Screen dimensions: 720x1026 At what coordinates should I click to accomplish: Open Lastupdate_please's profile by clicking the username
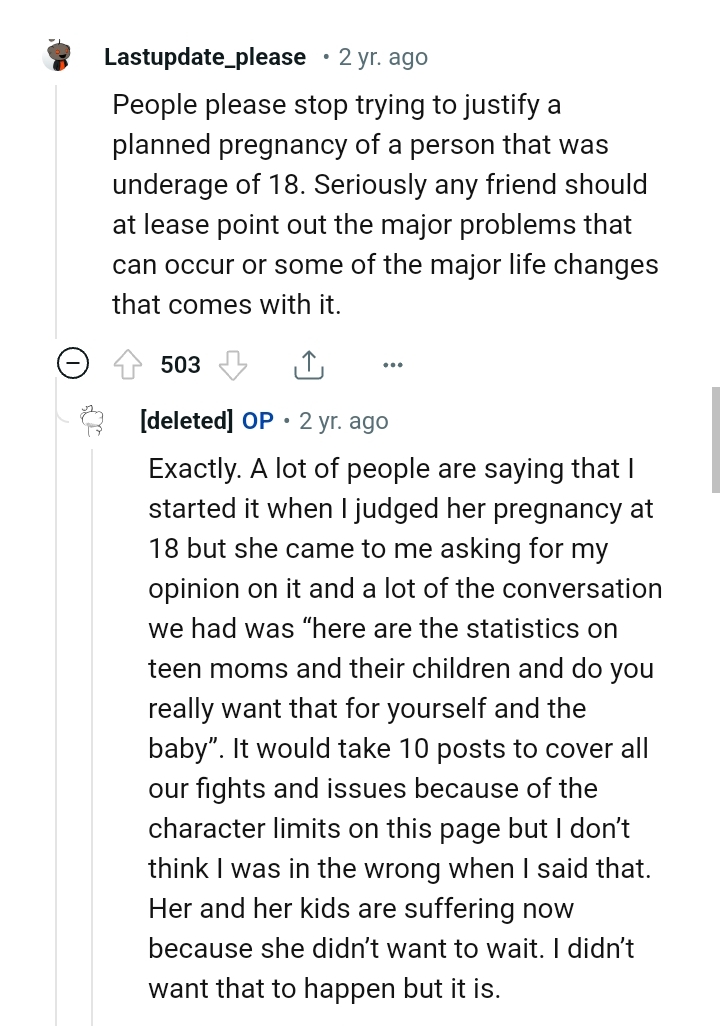click(205, 57)
